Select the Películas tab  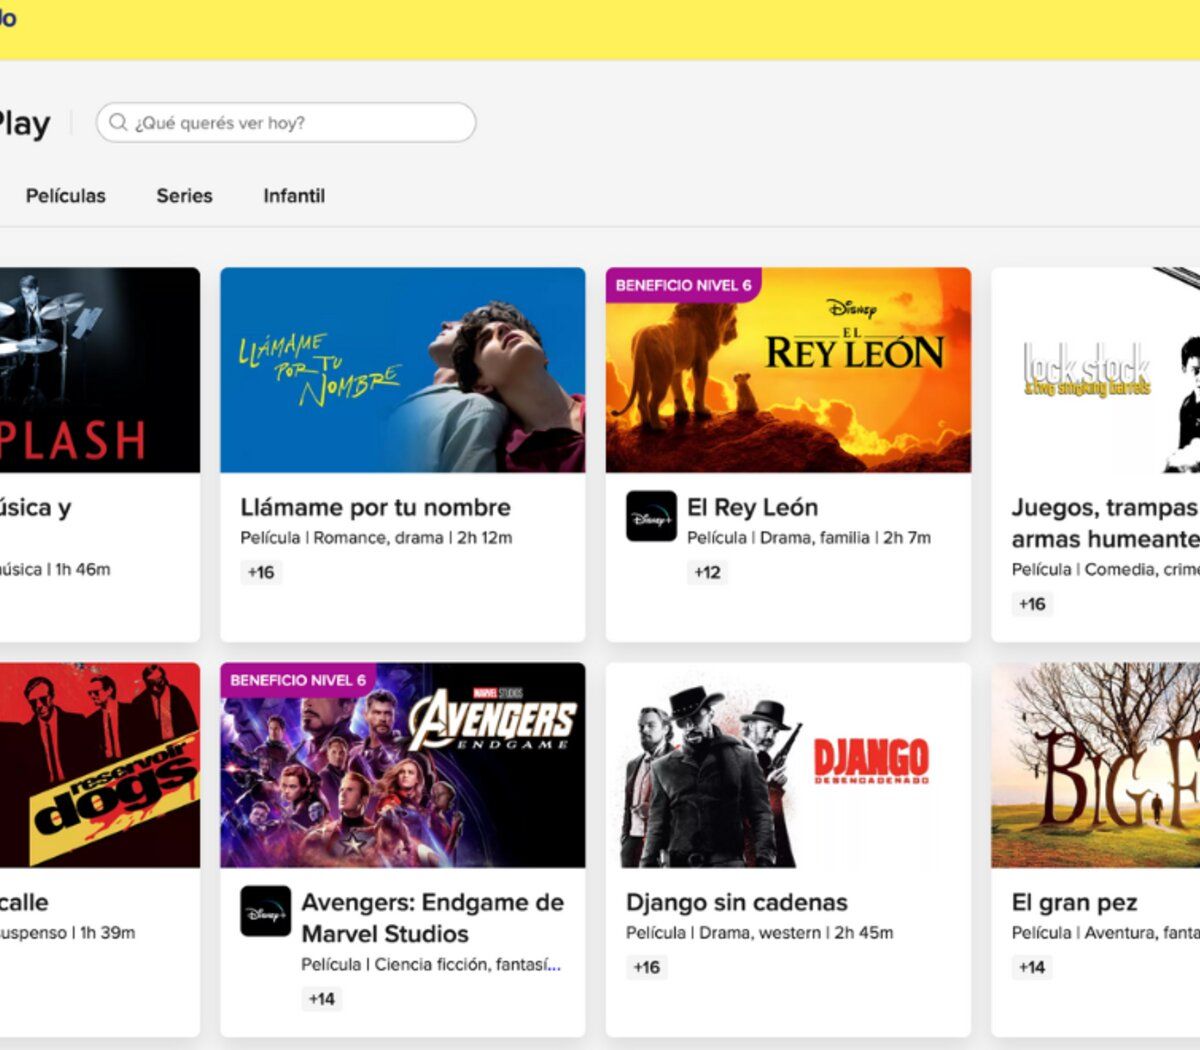pyautogui.click(x=66, y=196)
